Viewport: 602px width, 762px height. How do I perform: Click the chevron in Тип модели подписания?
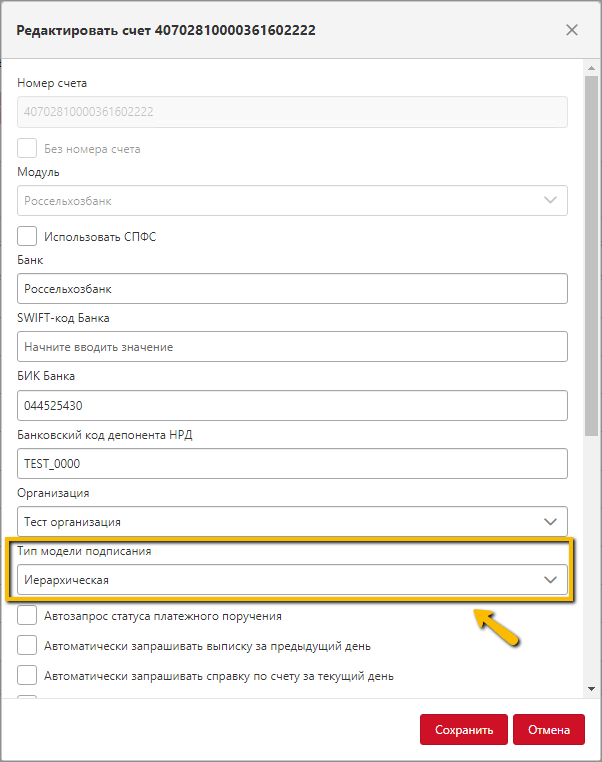pos(550,580)
